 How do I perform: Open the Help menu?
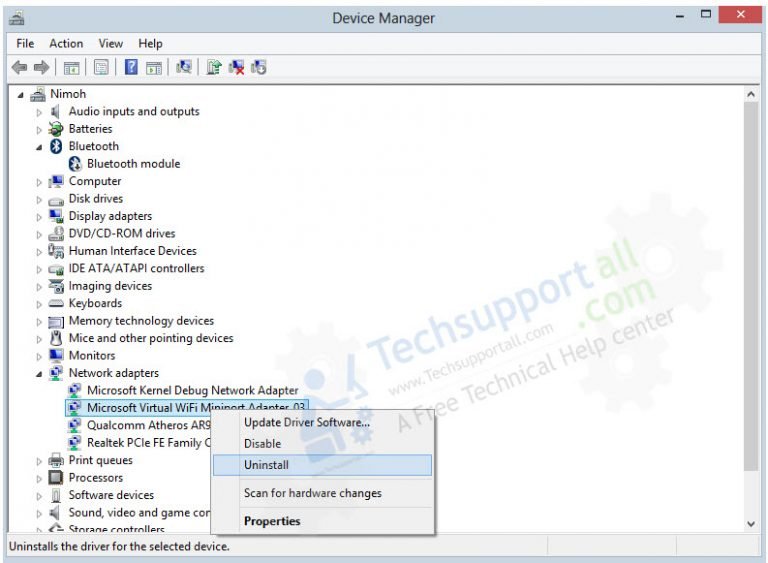click(x=150, y=44)
